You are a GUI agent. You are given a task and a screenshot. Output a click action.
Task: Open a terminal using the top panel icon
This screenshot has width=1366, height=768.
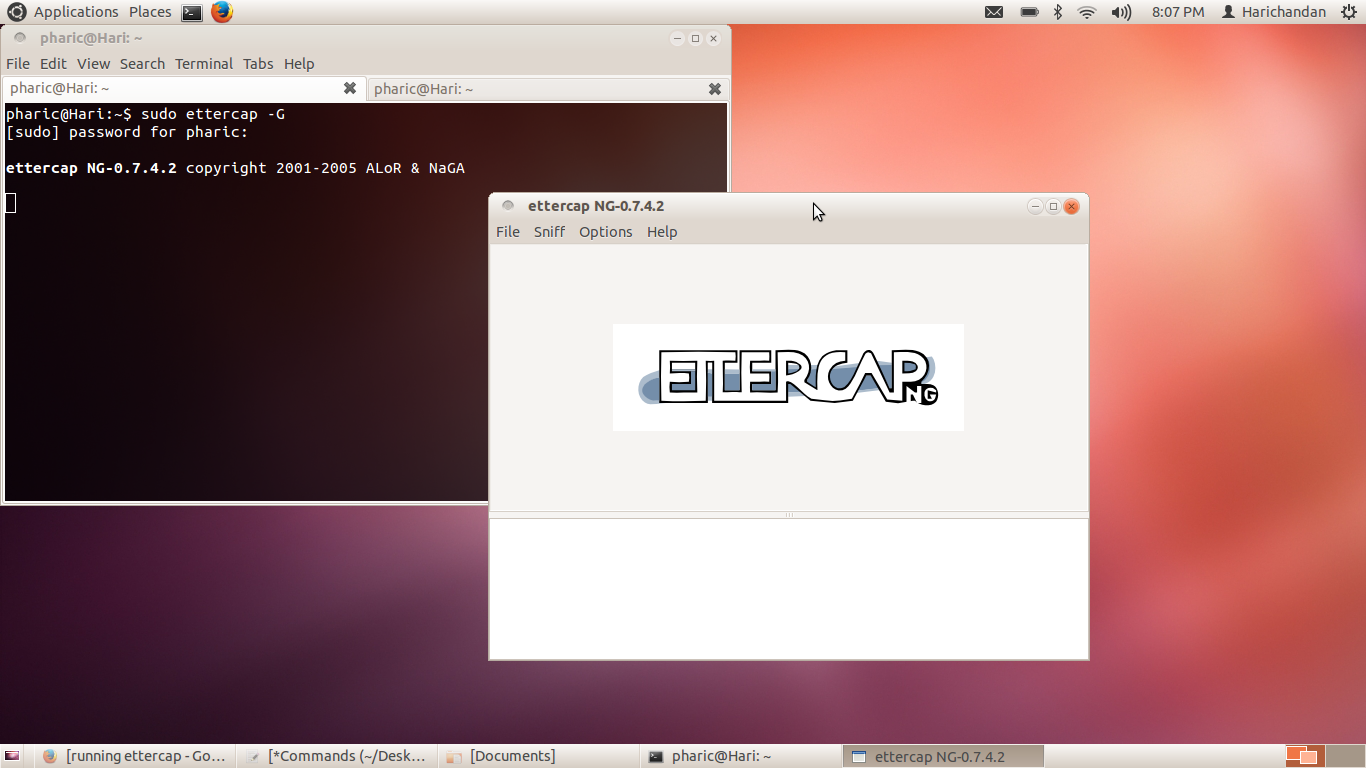pos(190,12)
